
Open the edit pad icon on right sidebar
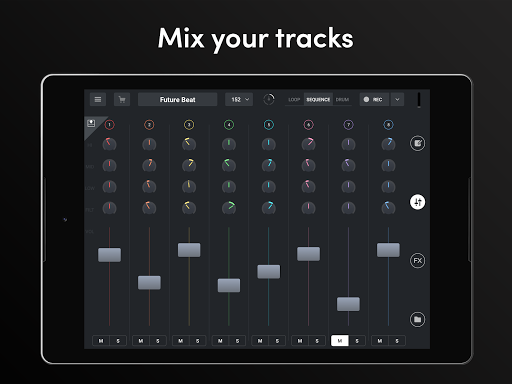pyautogui.click(x=417, y=143)
